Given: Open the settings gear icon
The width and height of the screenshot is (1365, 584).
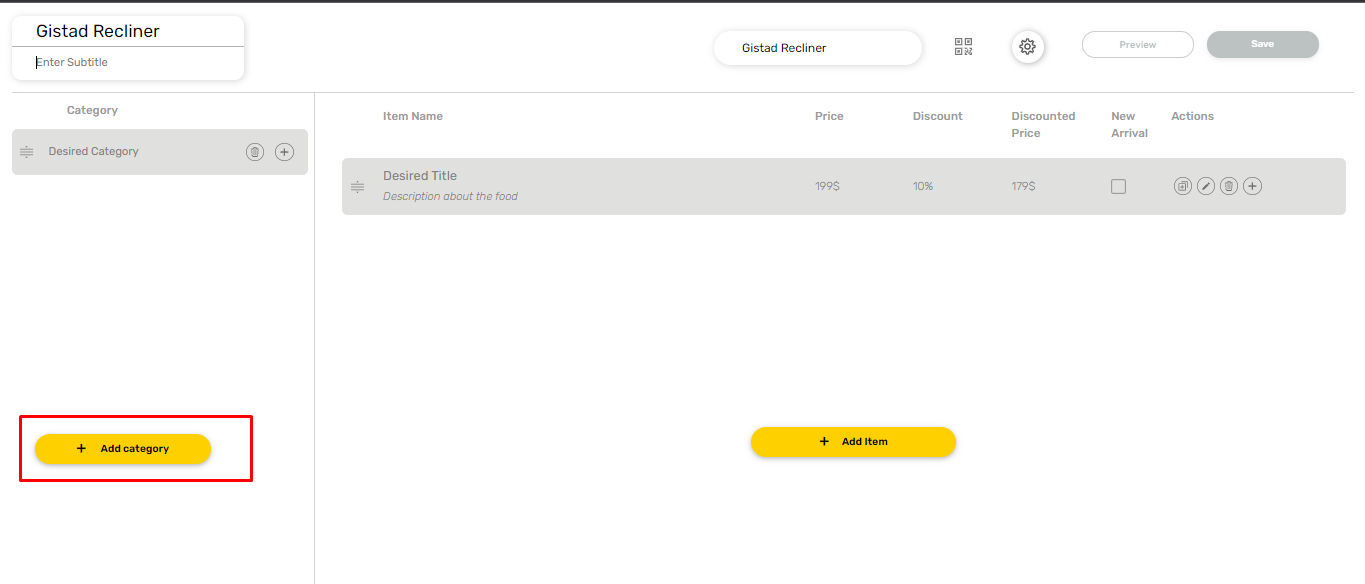Looking at the screenshot, I should (1027, 47).
